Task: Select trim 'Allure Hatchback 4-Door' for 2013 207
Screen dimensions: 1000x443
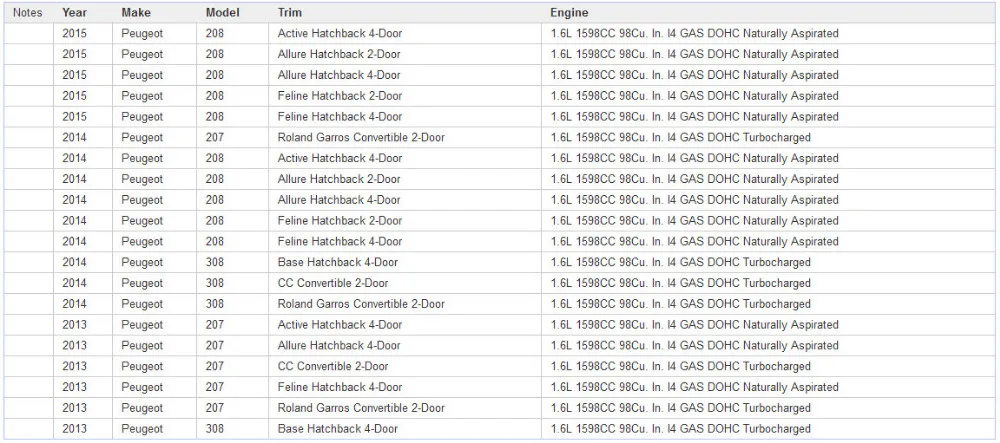Action: click(339, 345)
